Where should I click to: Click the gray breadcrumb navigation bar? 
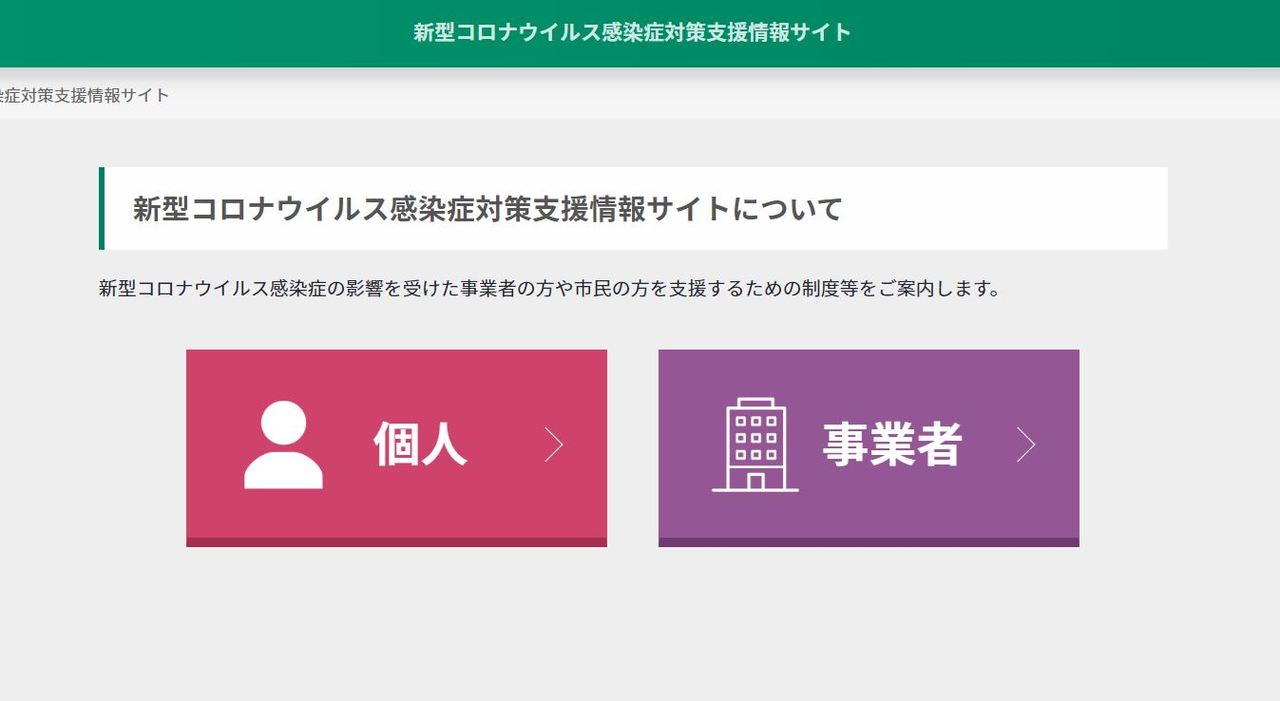[700, 96]
